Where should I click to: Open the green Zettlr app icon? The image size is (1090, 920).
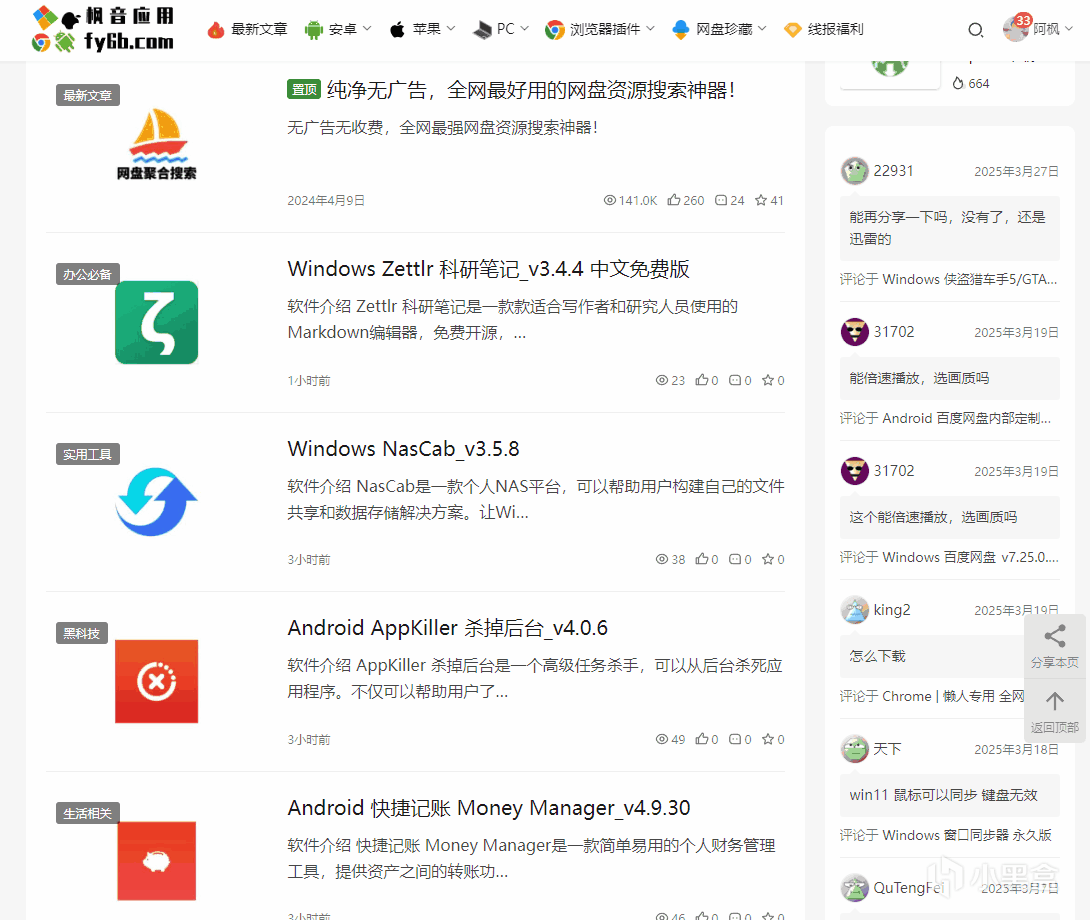tap(156, 322)
